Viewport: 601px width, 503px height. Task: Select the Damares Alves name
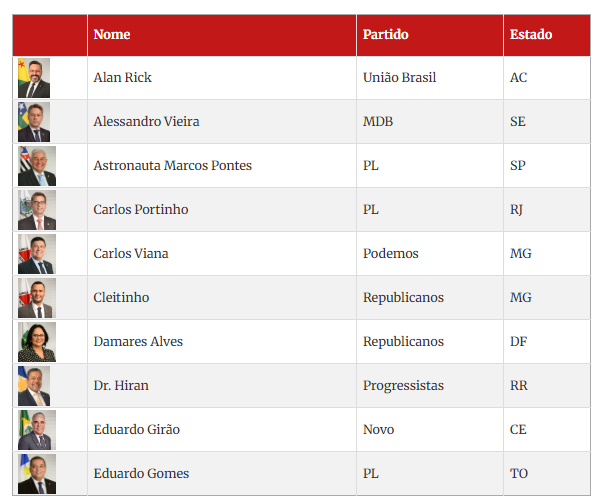point(138,341)
